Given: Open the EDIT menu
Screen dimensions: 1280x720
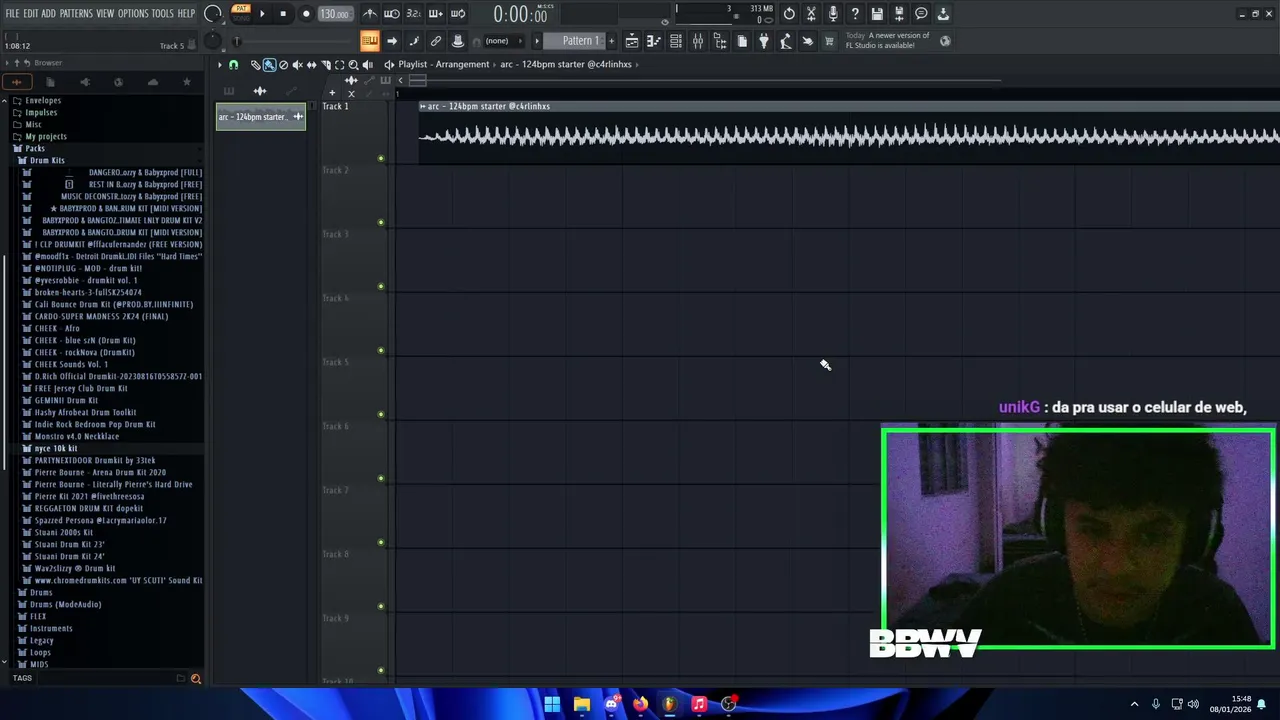Looking at the screenshot, I should [31, 13].
